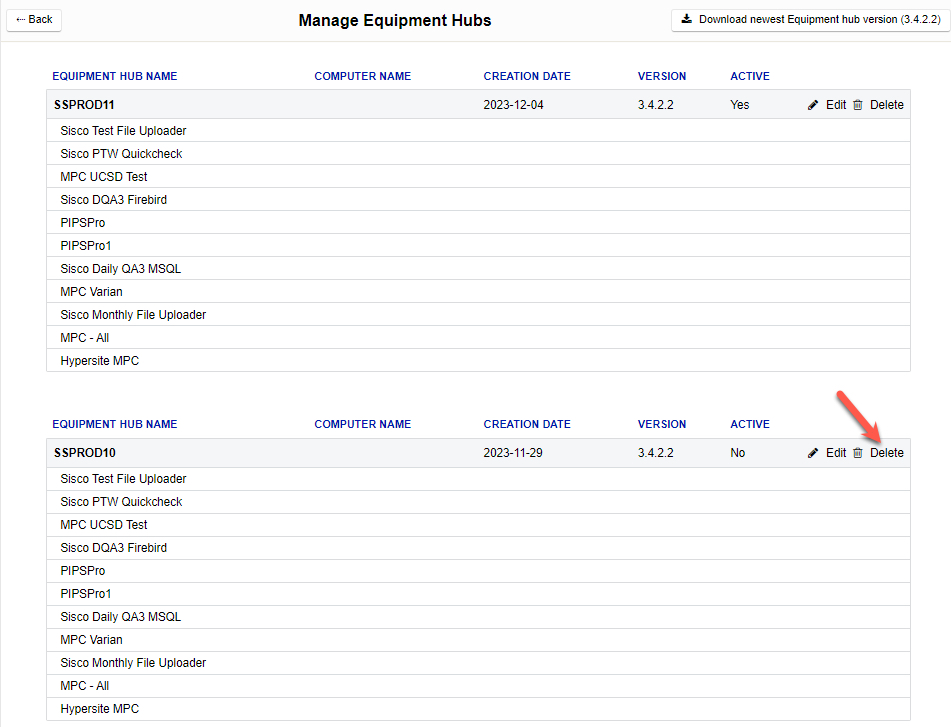This screenshot has width=951, height=727.
Task: Select the SSPROD10 hub name row
Action: [x=85, y=453]
